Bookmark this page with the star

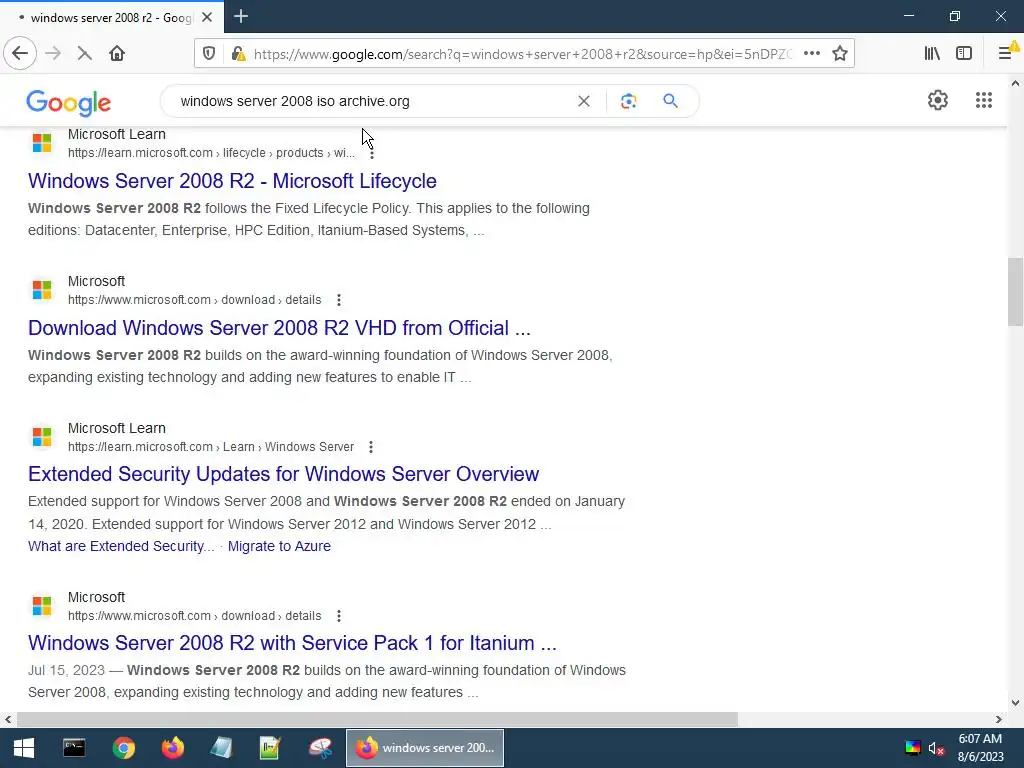pos(840,54)
